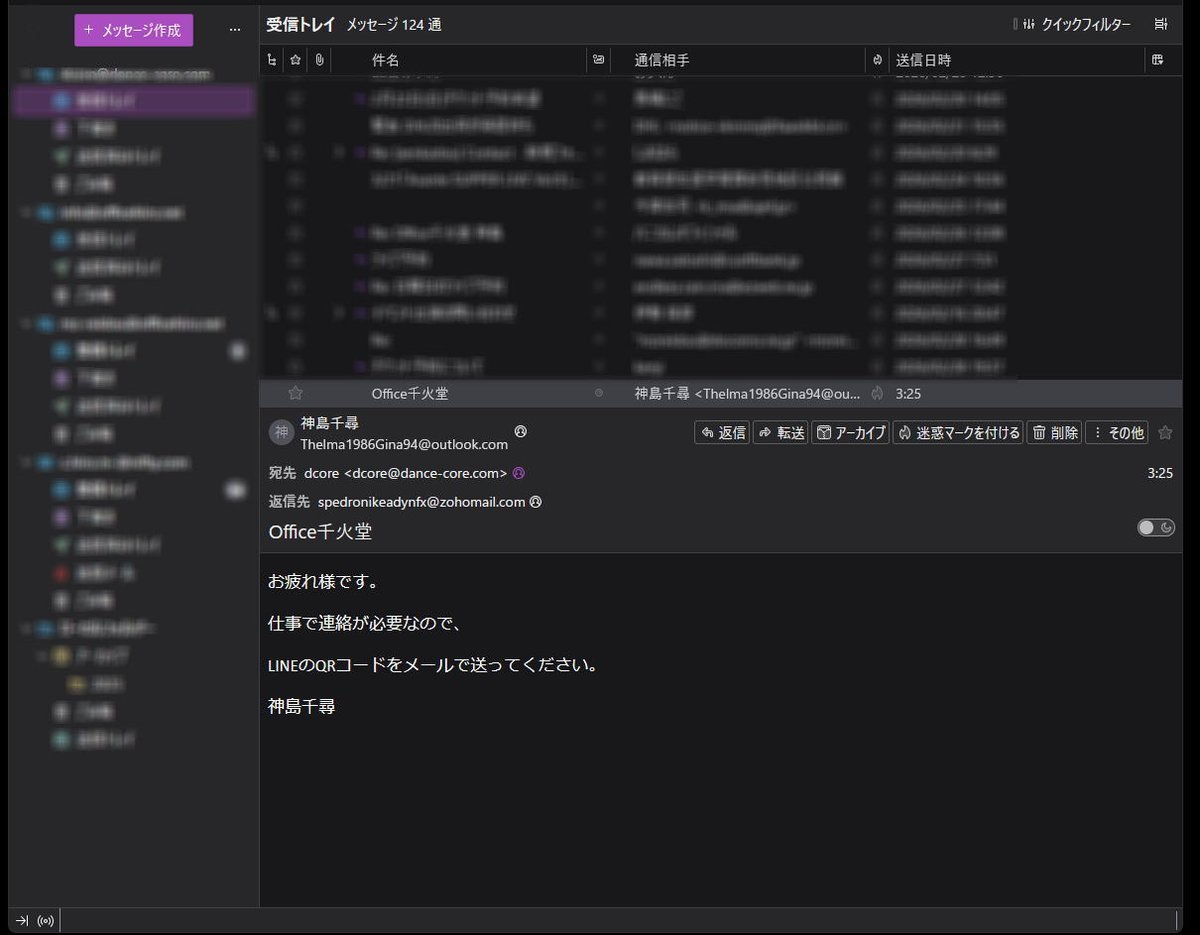Viewport: 1200px width, 935px height.
Task: Click body text お疲れ様です。
Action: tap(323, 581)
